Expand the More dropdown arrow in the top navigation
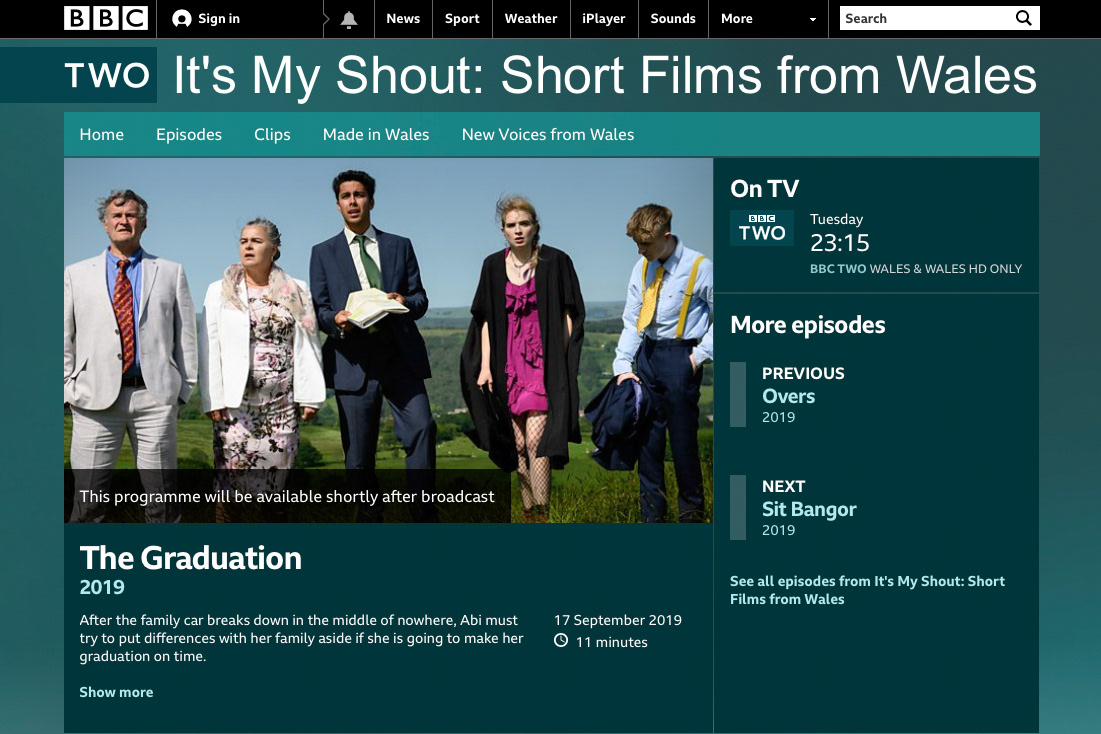The width and height of the screenshot is (1101, 734). [812, 19]
